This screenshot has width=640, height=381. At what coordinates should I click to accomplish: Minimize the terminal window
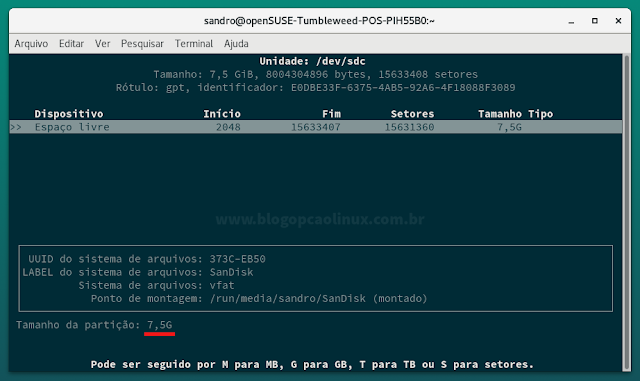571,21
